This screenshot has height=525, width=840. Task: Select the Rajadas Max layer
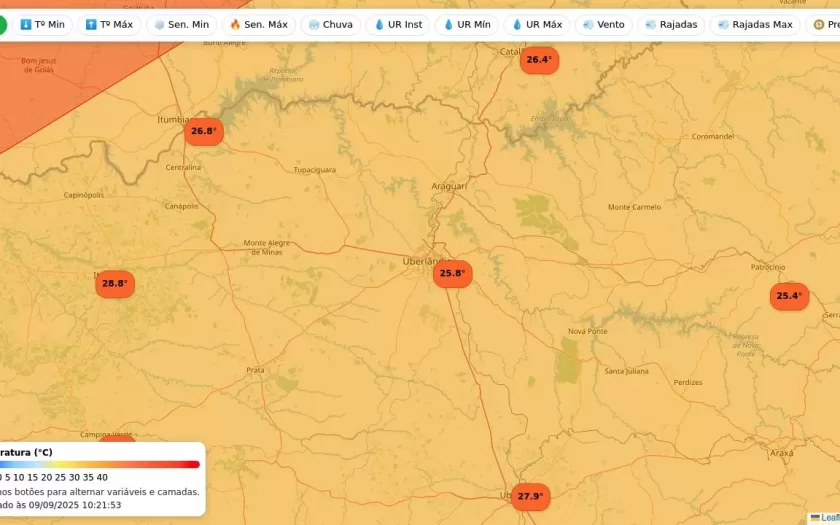[x=755, y=25]
